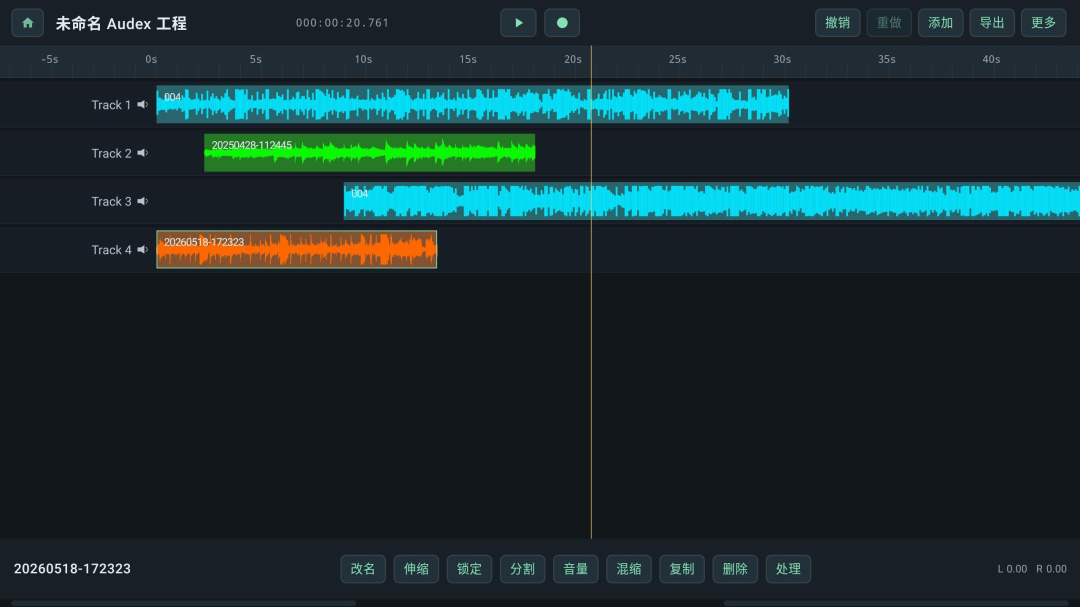Select the cyan 004 clip on Track 3
1080x607 pixels.
[x=712, y=201]
